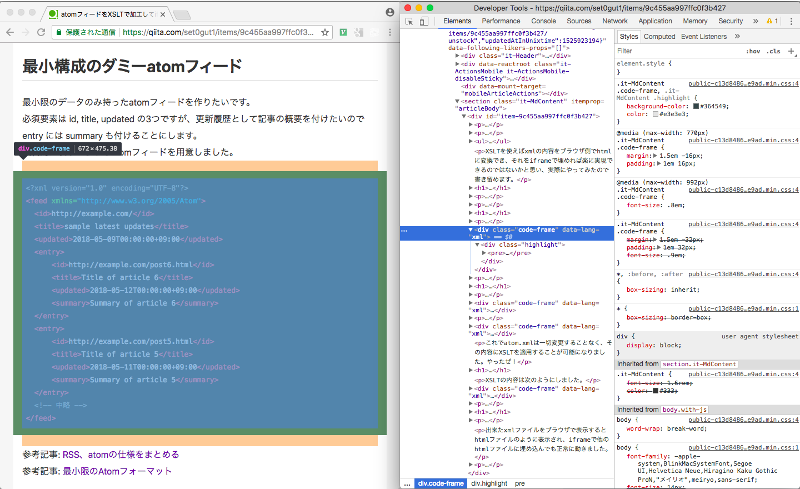Click the Chrome address bar URL
This screenshot has height=489, width=800.
(218, 32)
